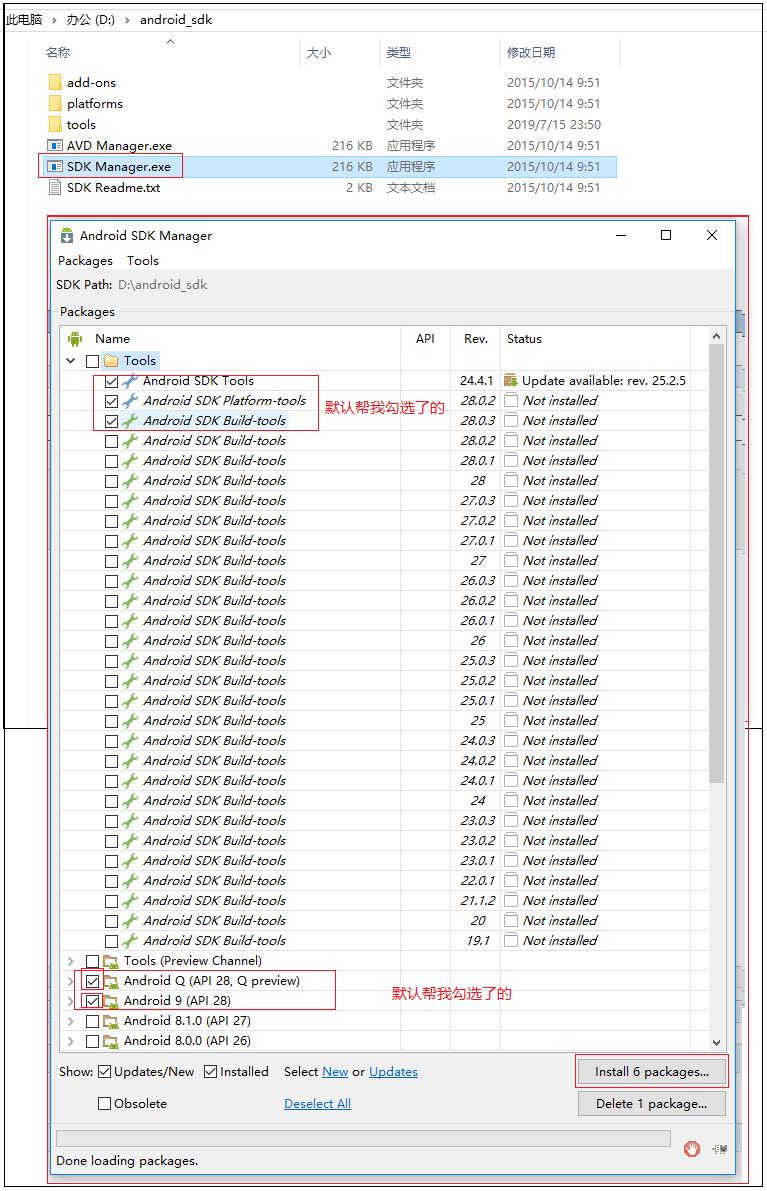
Task: Expand the Android Q (API 28, Q preview) group
Action: point(71,981)
